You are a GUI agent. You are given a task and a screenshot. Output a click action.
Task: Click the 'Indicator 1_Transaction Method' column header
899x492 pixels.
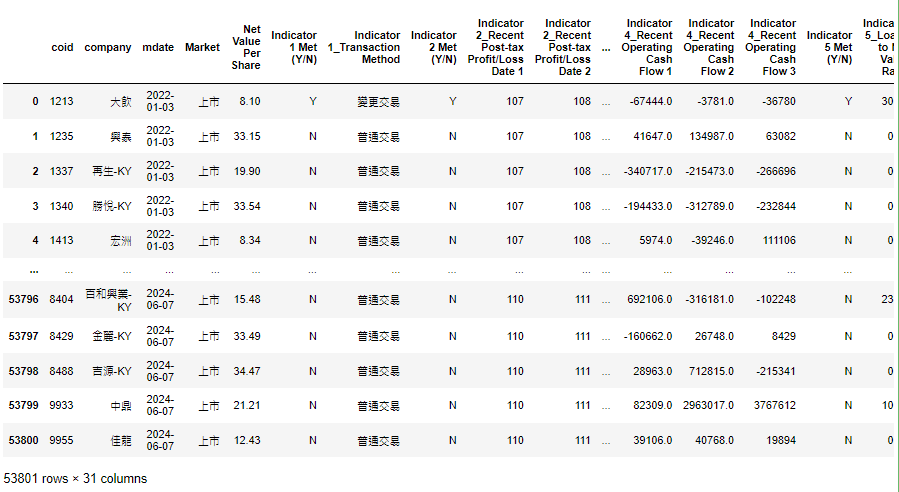tap(363, 47)
